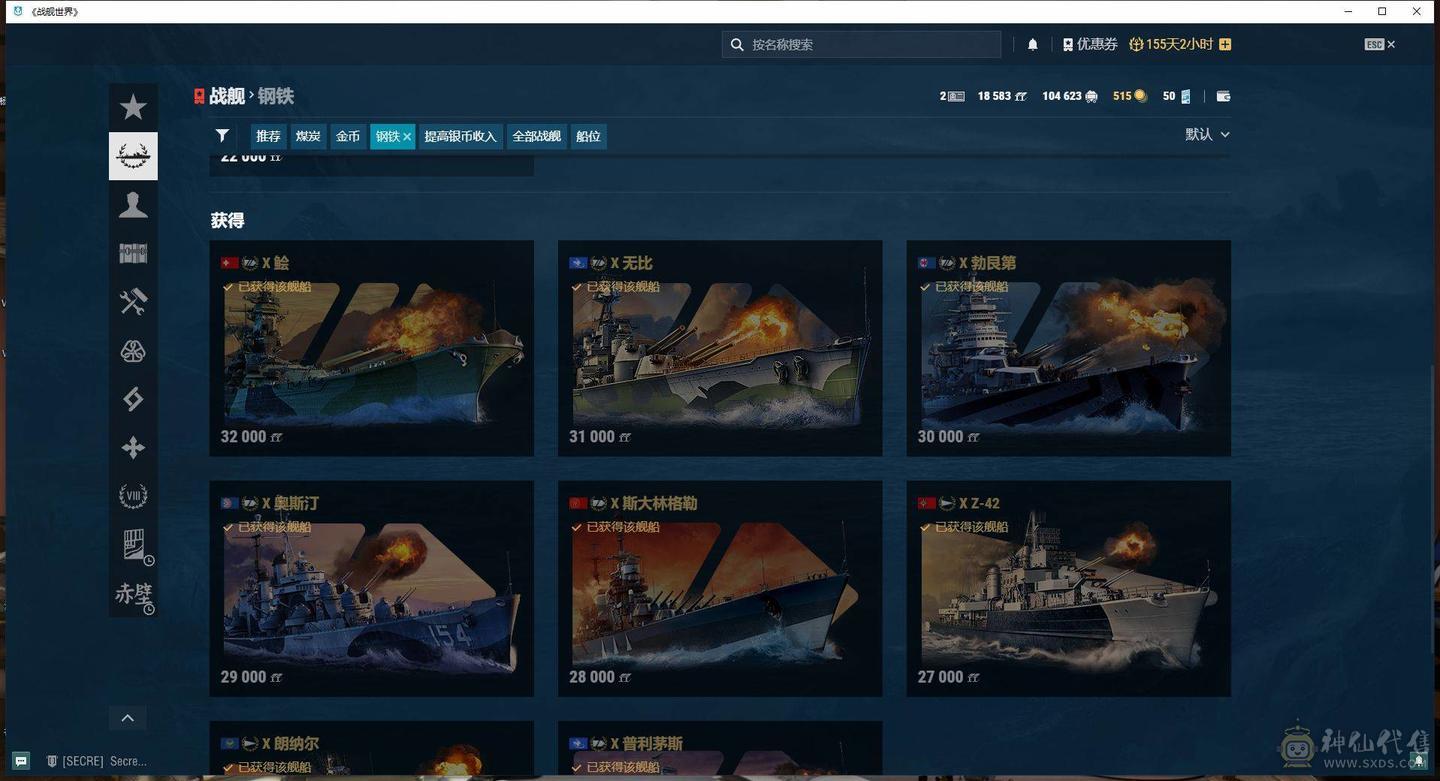The image size is (1440, 781).
Task: Select the 全部战舰 filter chip
Action: pos(537,136)
